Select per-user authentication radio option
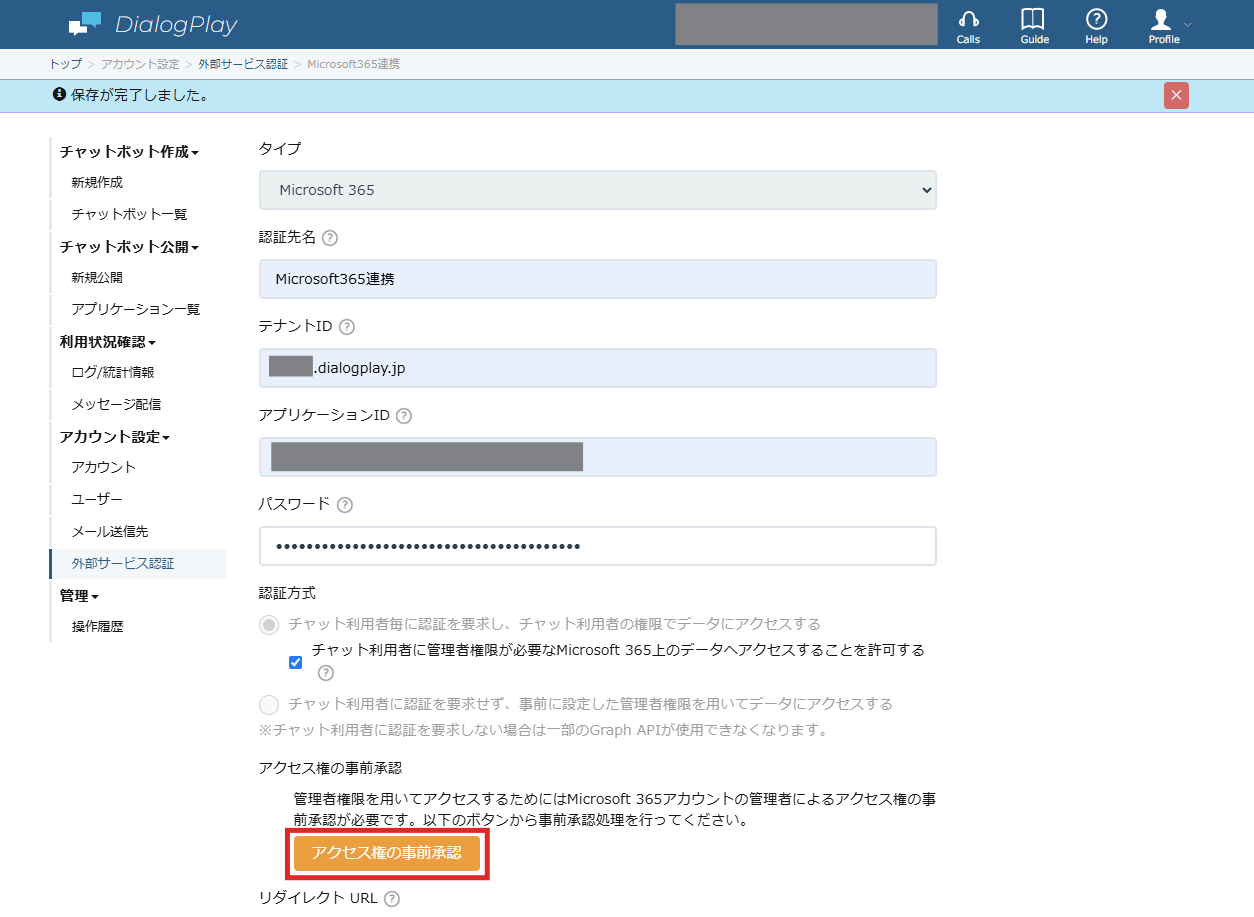The image size is (1254, 917). click(269, 625)
